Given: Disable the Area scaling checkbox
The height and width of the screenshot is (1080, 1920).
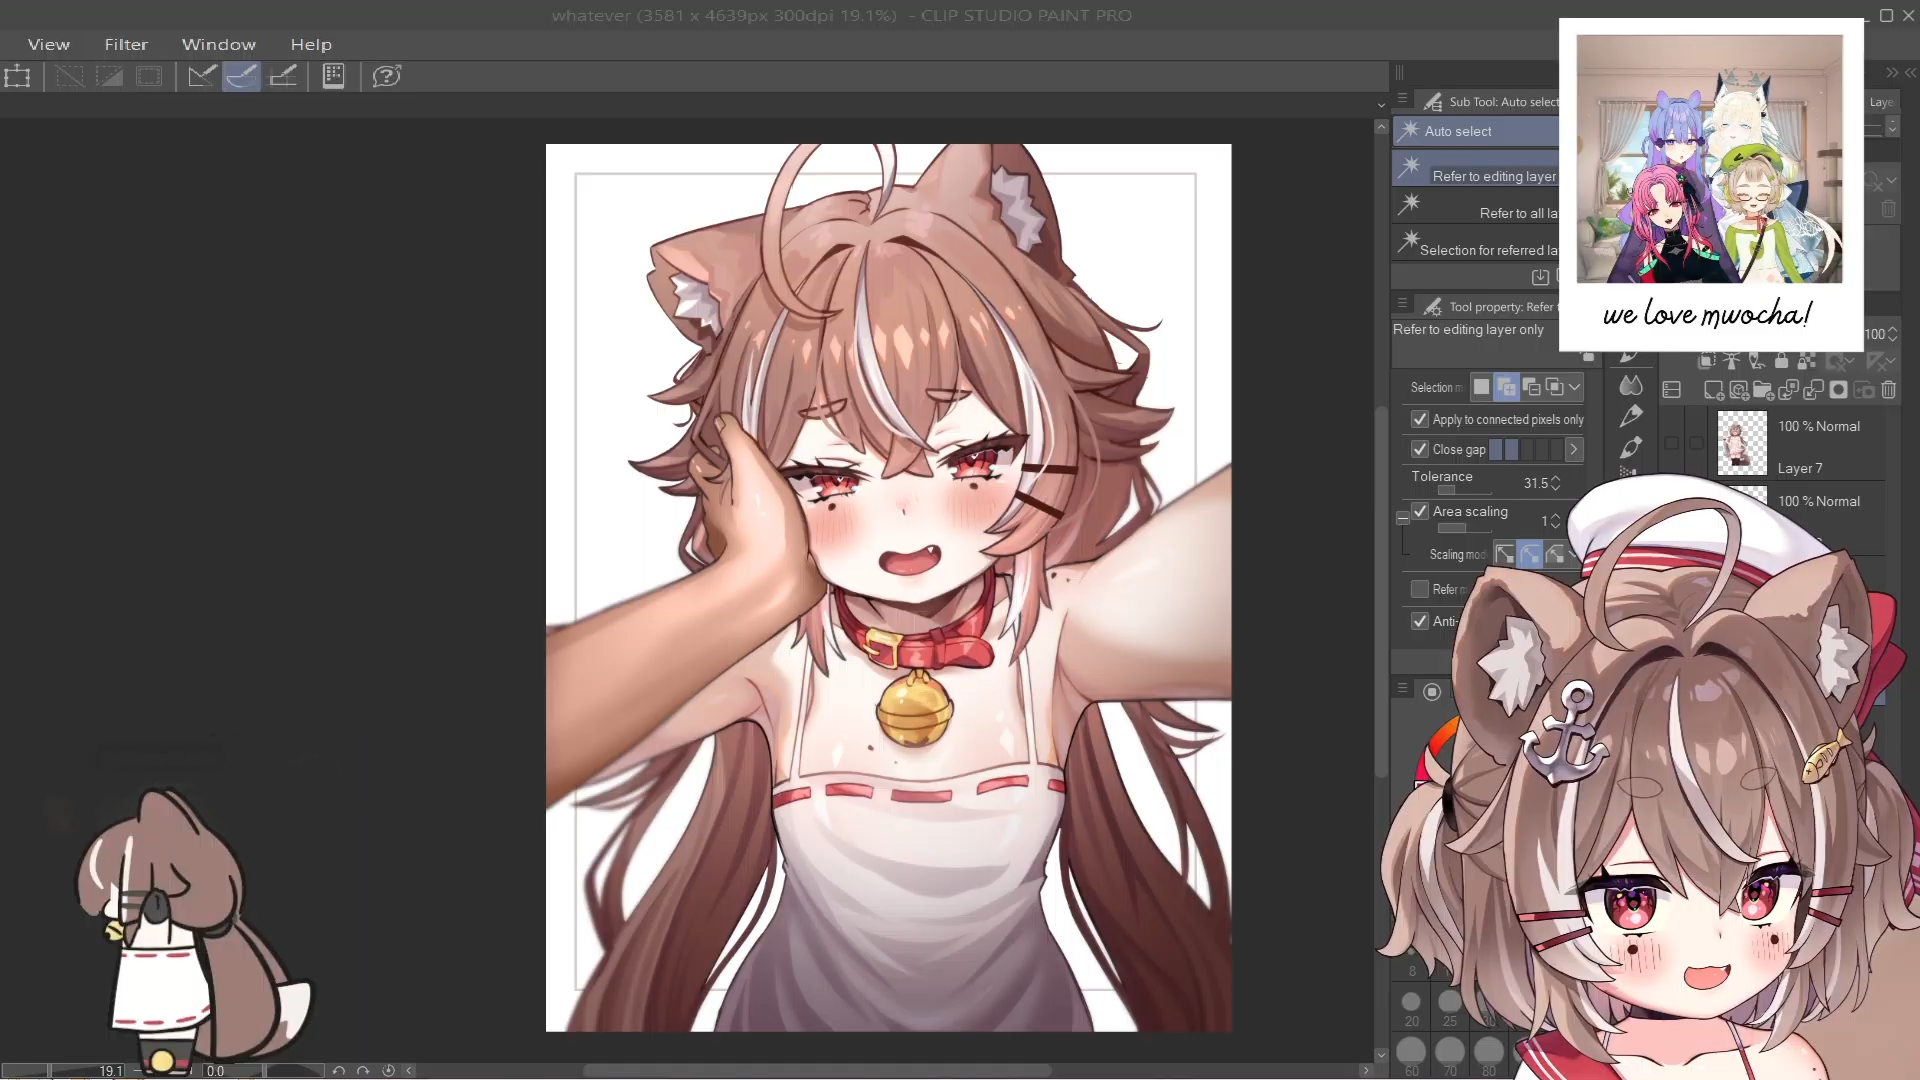Looking at the screenshot, I should tap(1419, 511).
